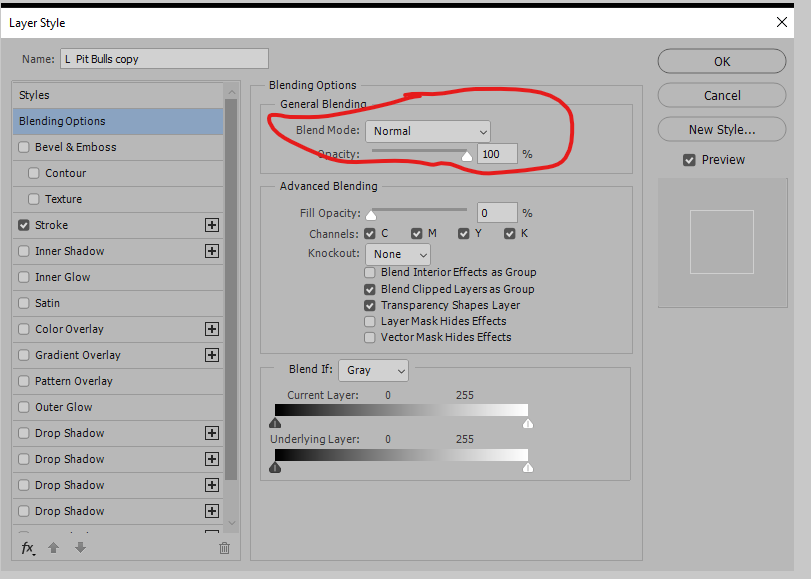Click the trash icon to delete an effect
The width and height of the screenshot is (811, 579).
click(x=224, y=548)
